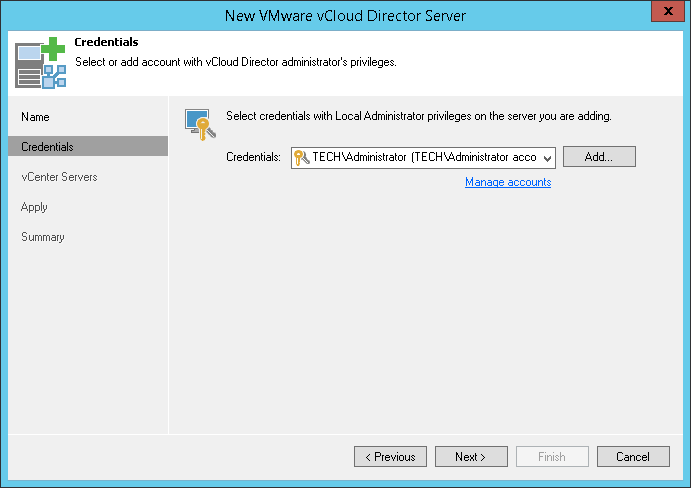
Task: Open the Summary step
Action: [43, 237]
